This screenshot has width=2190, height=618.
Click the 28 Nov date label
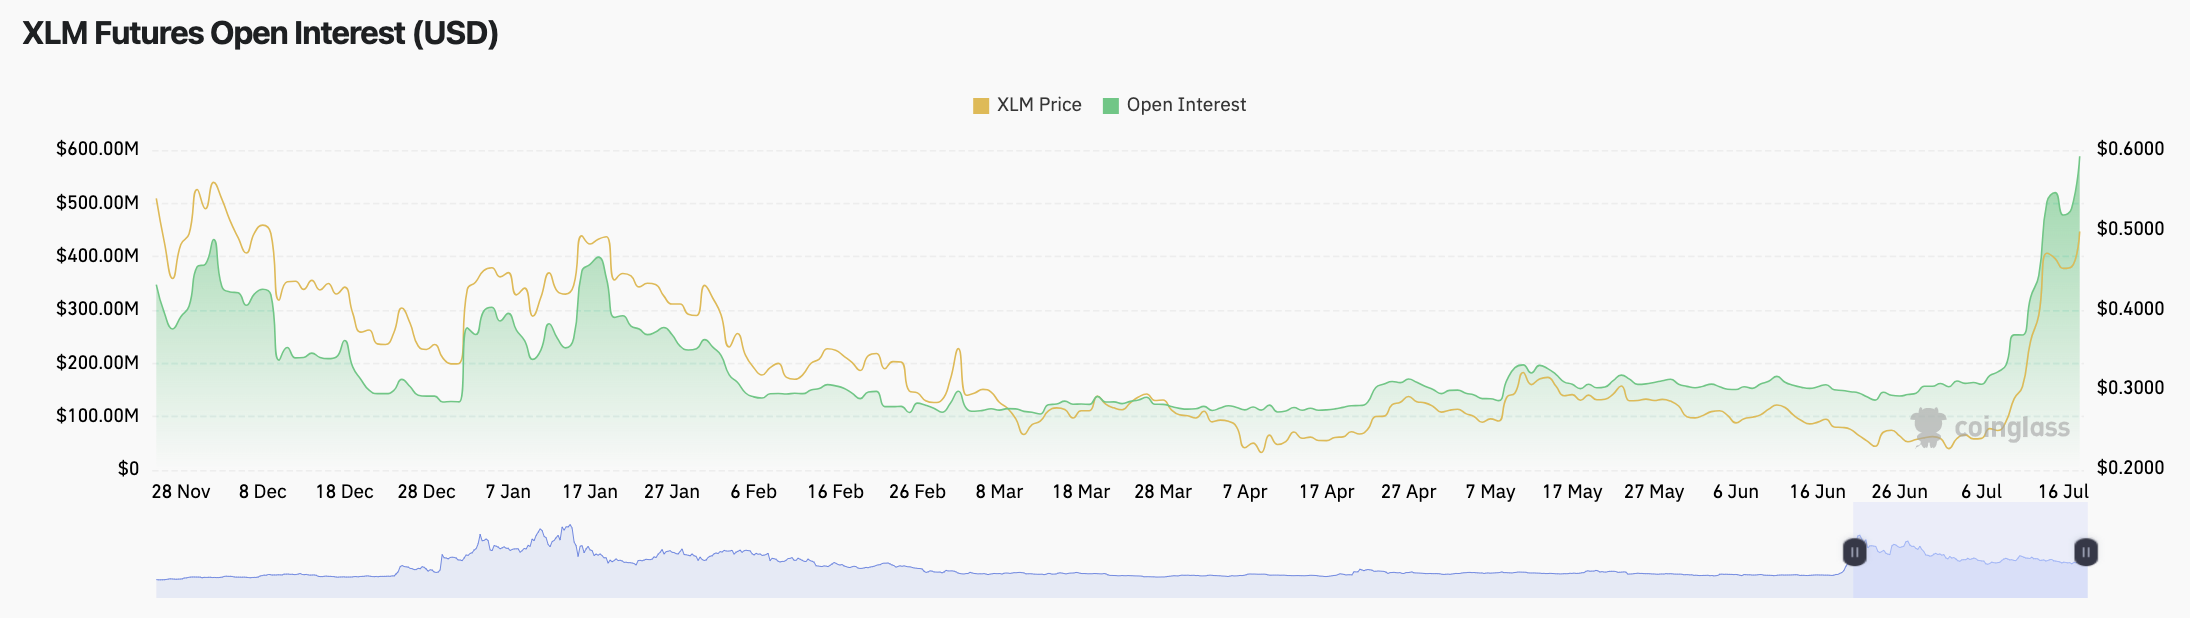coord(181,492)
